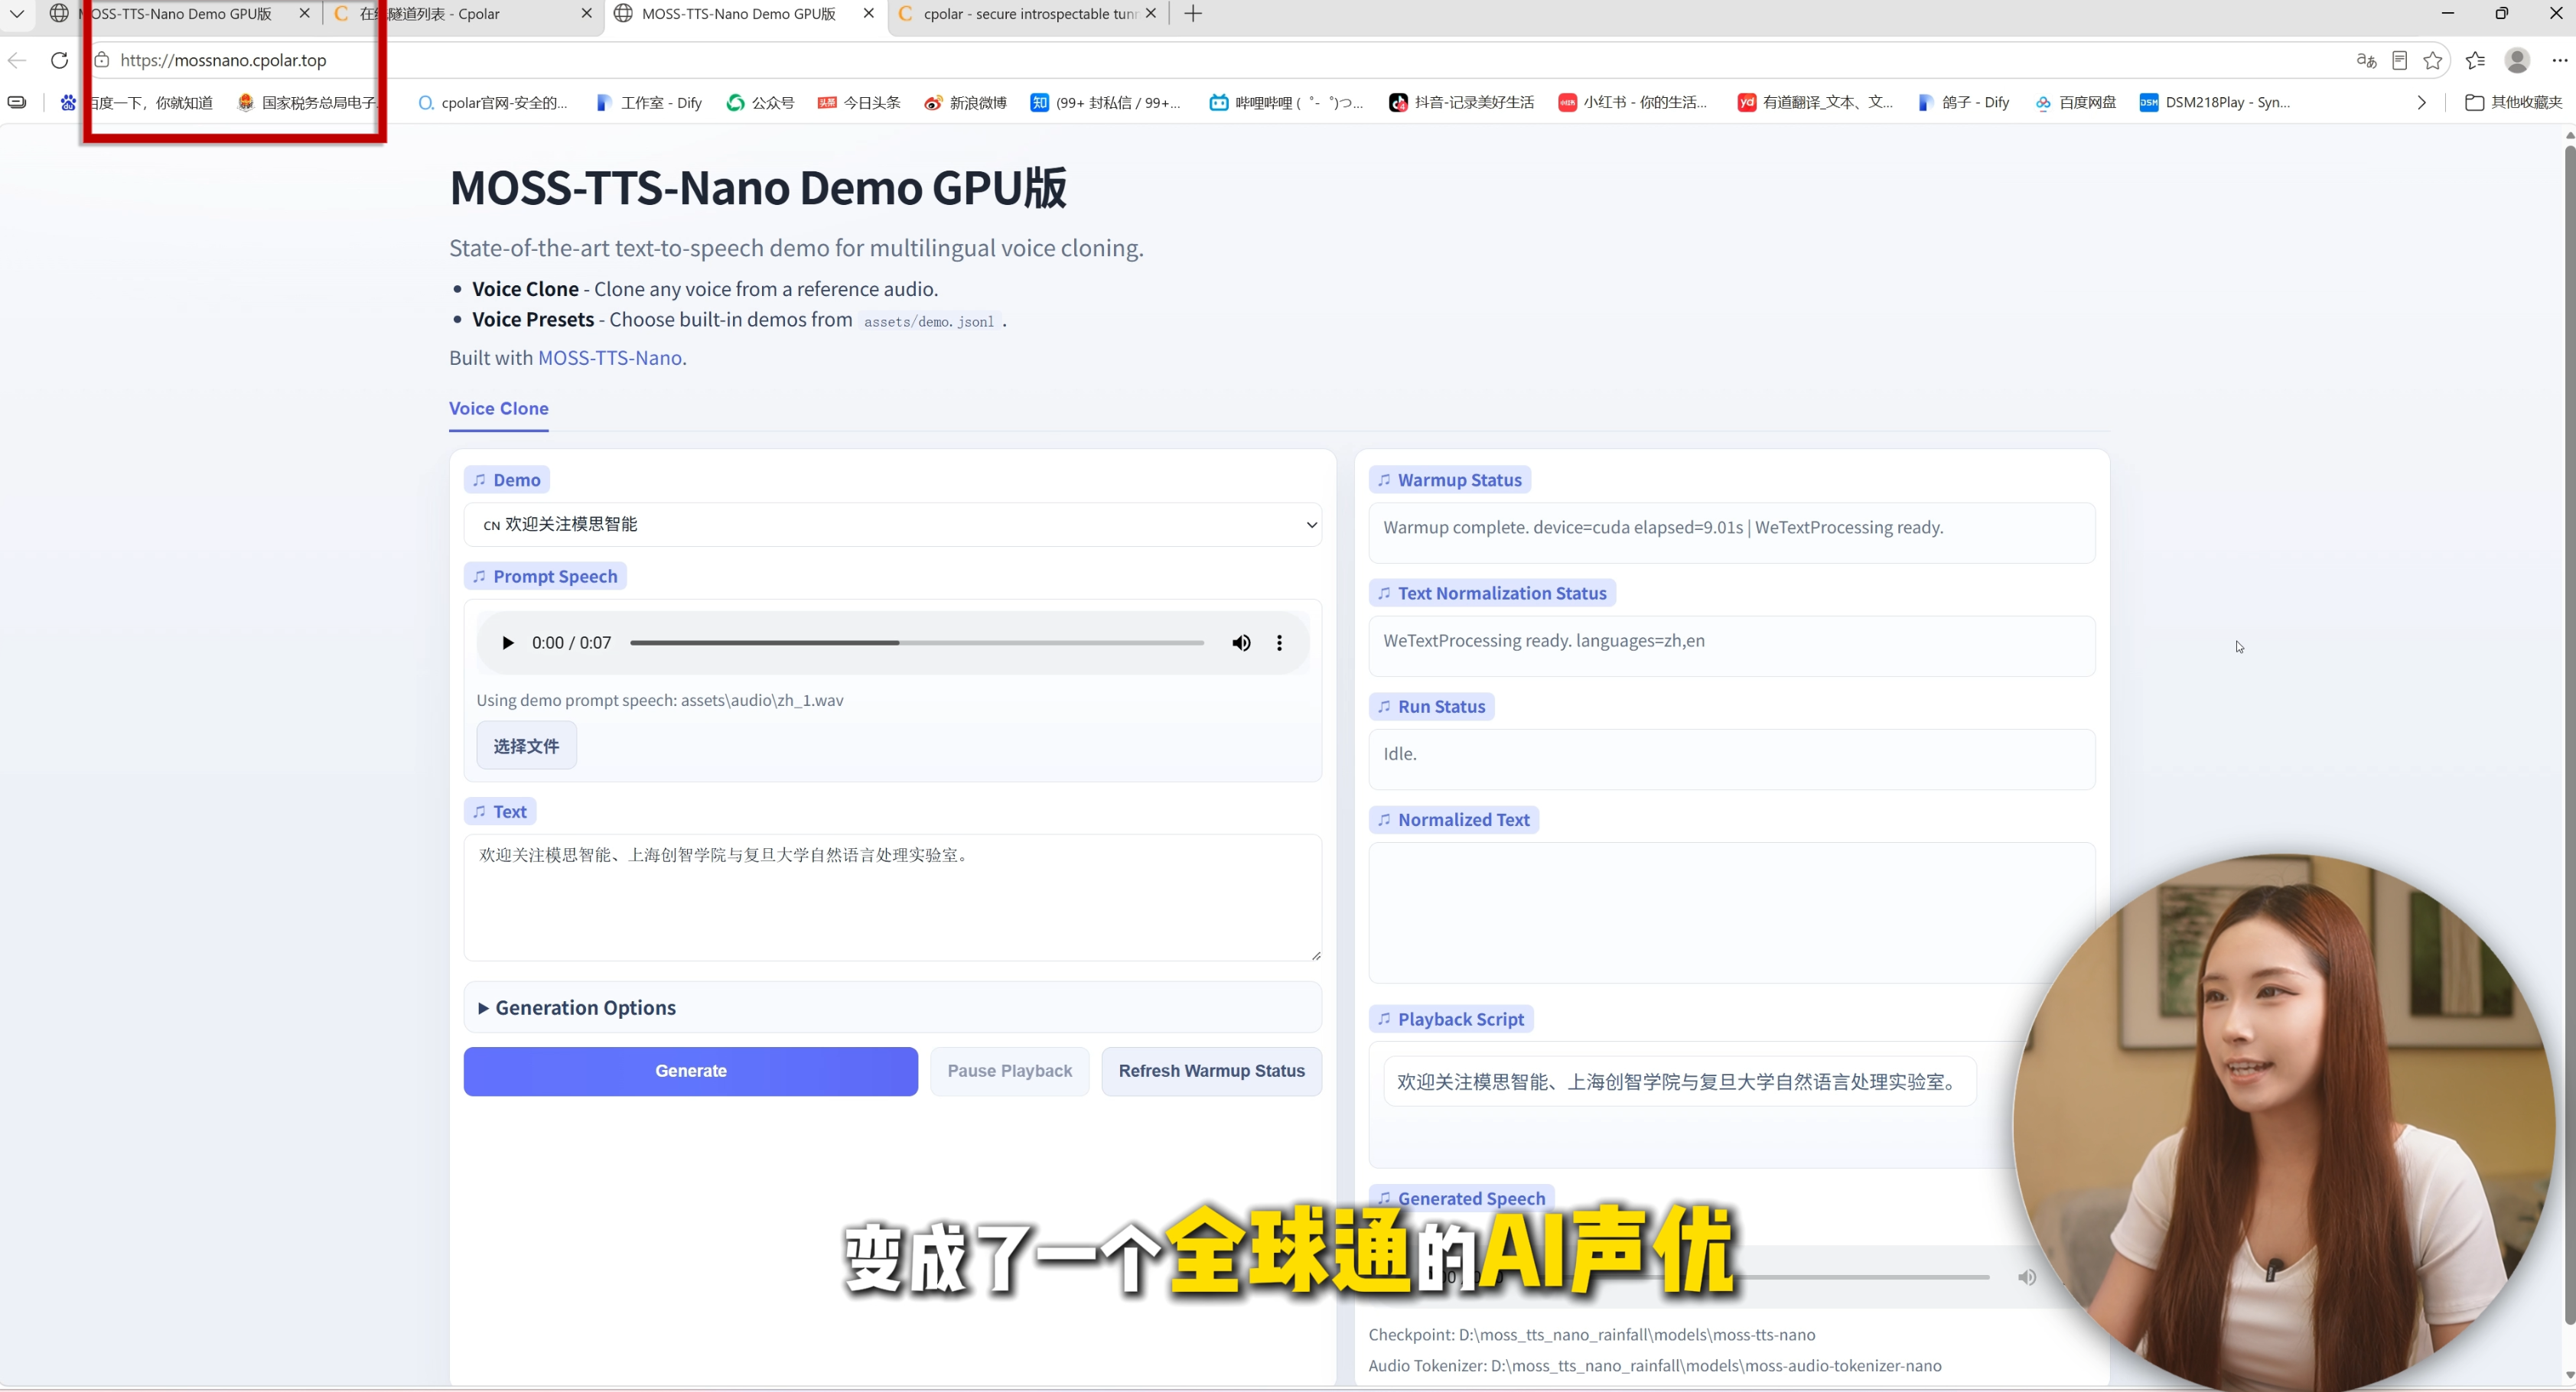
Task: Open the browser profile avatar
Action: click(x=2517, y=60)
